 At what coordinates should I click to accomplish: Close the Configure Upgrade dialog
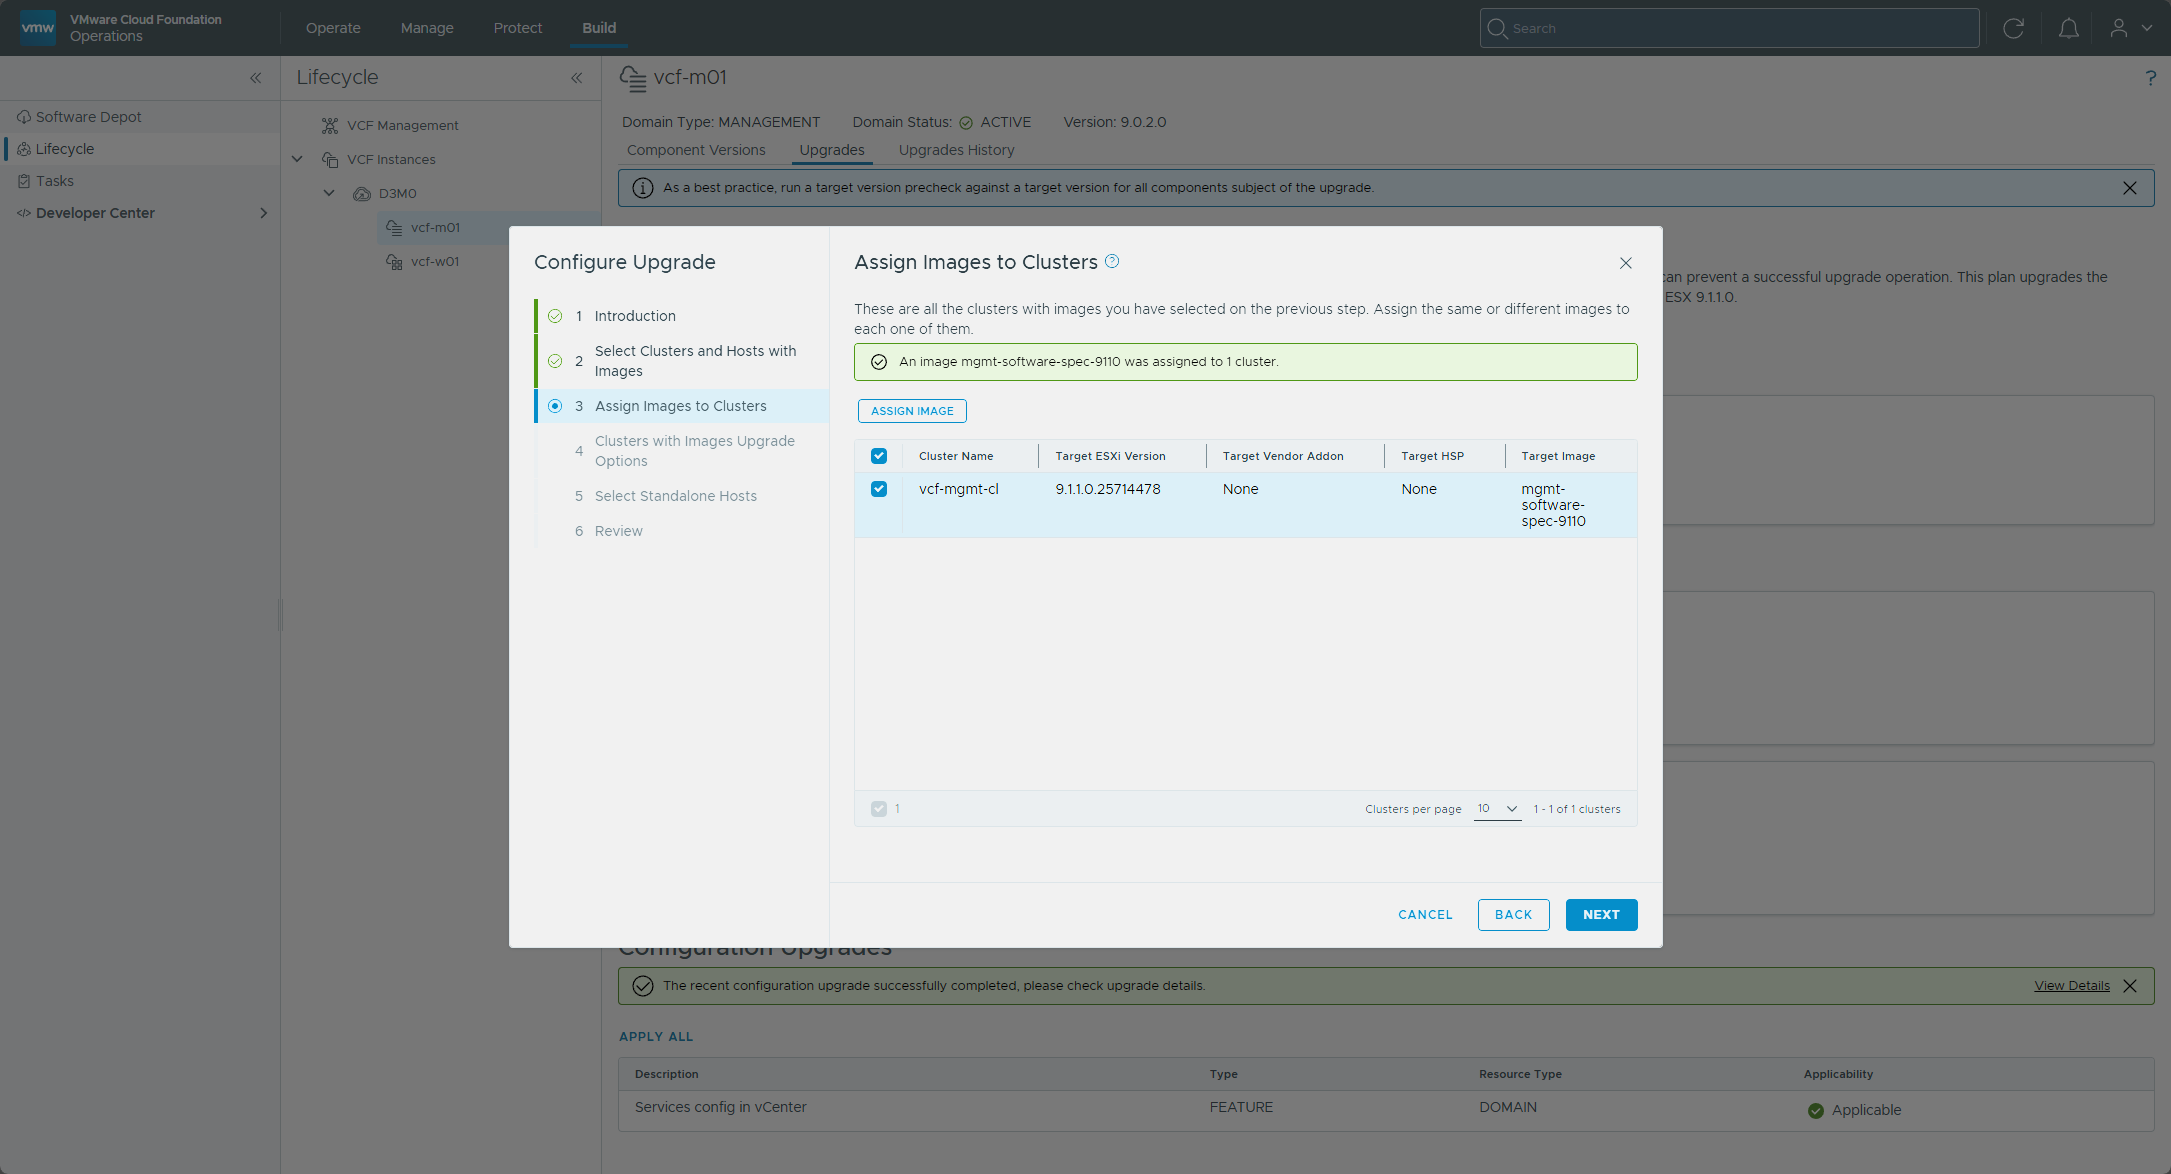[1625, 263]
